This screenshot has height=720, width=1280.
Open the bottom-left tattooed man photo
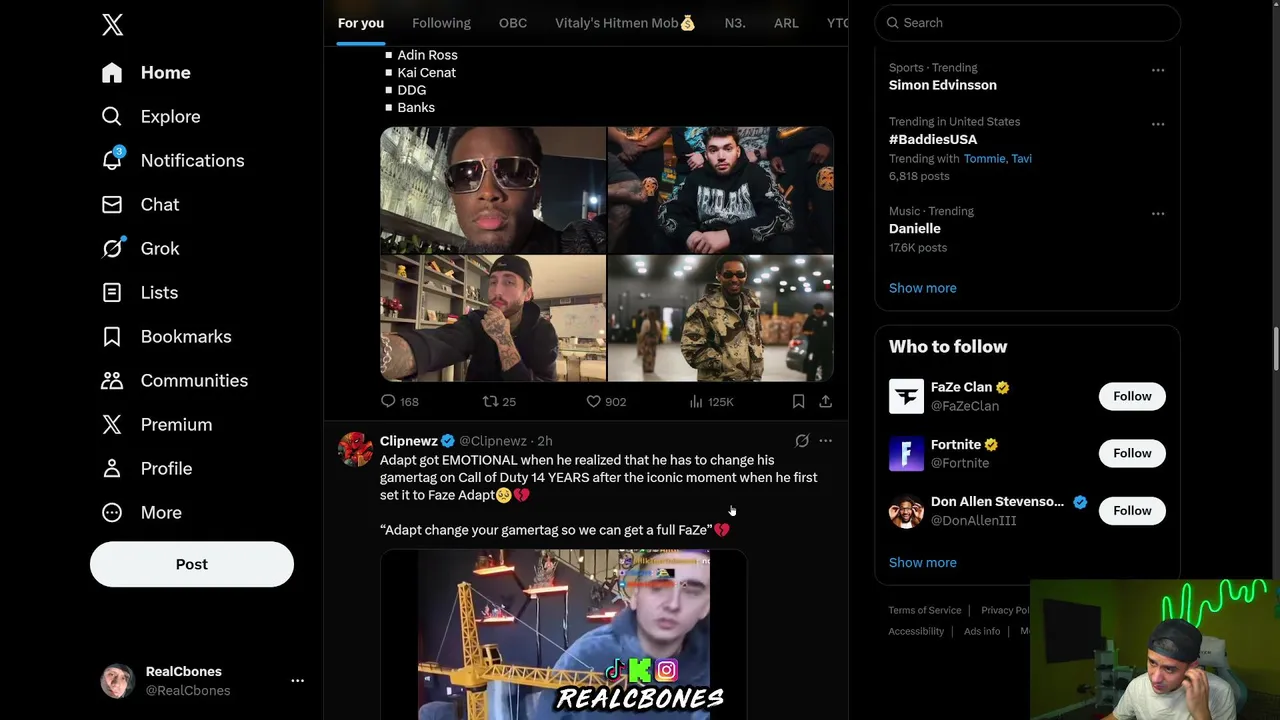click(493, 318)
